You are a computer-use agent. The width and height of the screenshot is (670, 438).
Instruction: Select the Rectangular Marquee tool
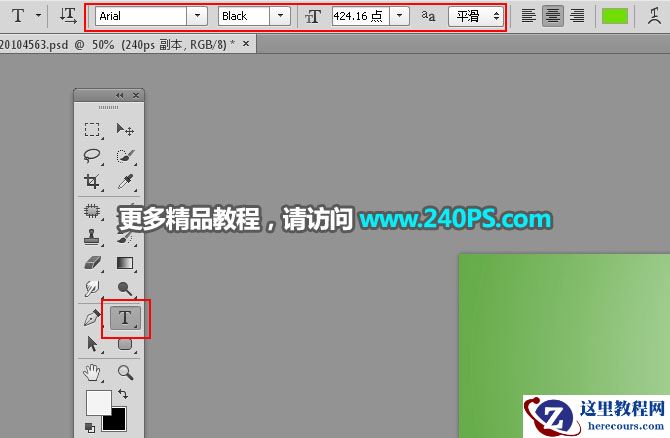click(x=92, y=129)
